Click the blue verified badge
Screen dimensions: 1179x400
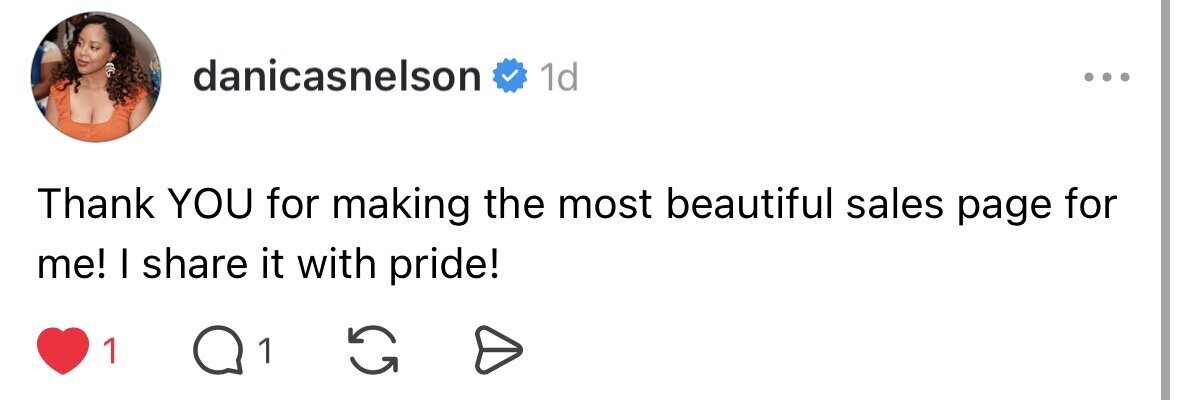pos(512,77)
